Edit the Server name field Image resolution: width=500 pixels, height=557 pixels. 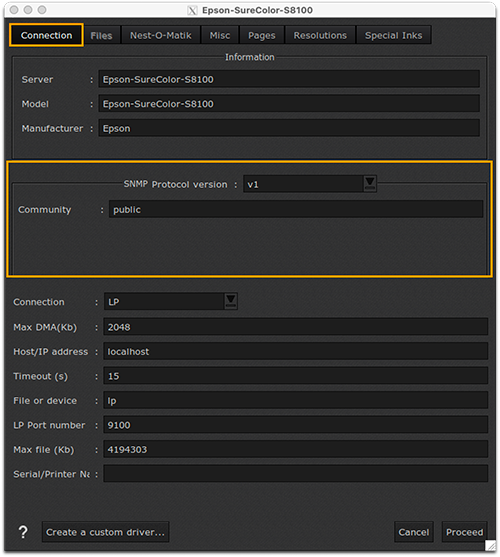coord(289,79)
